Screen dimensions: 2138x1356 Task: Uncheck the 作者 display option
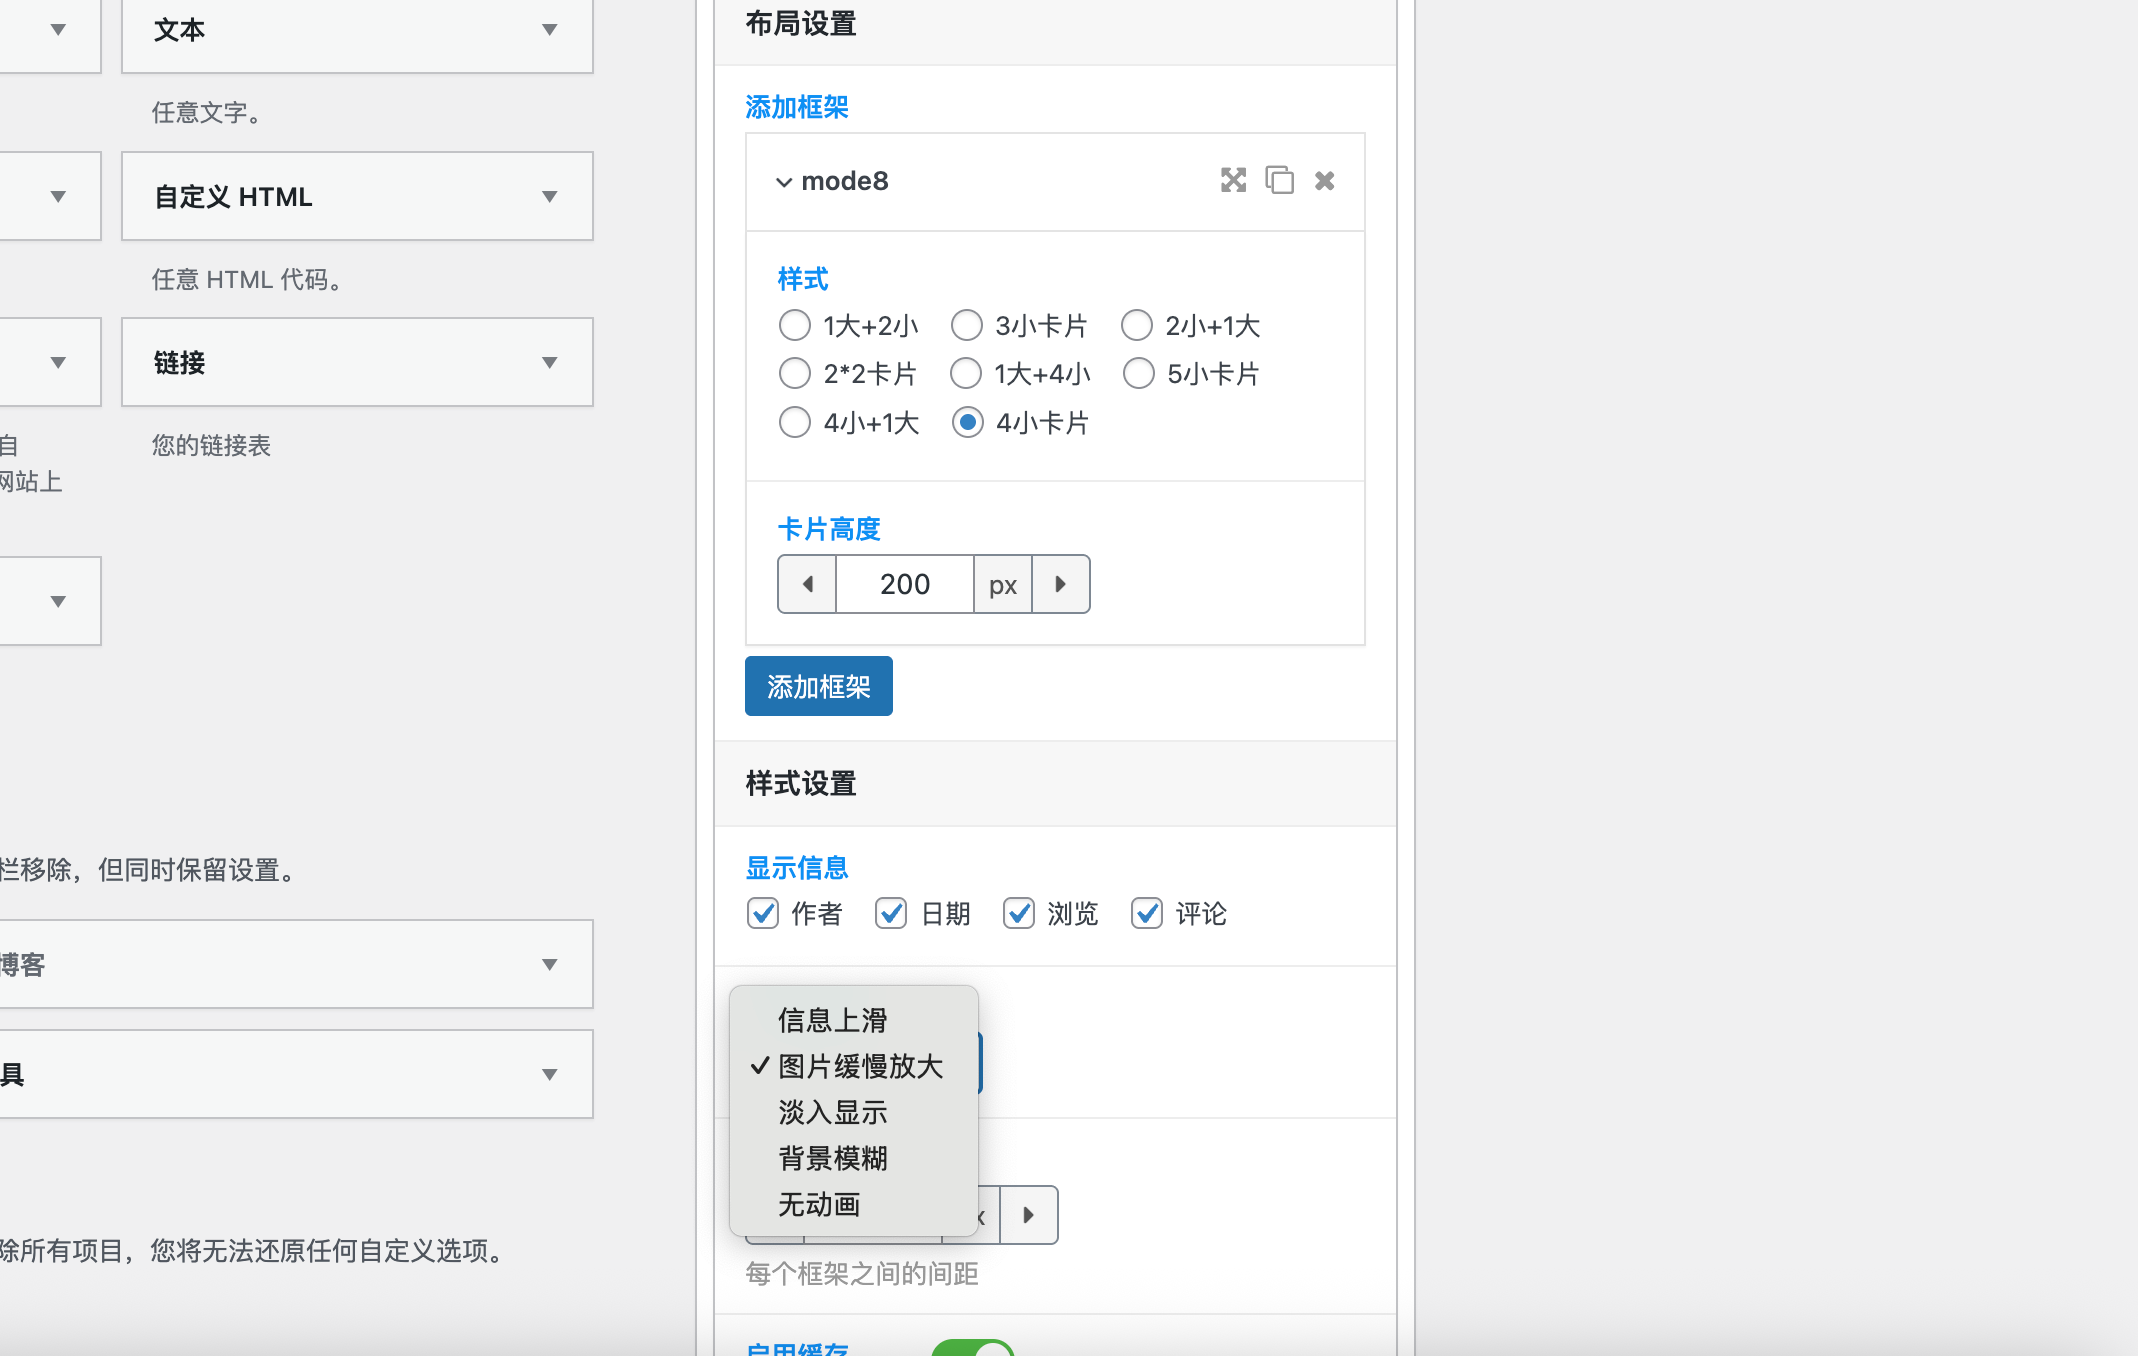[x=762, y=913]
